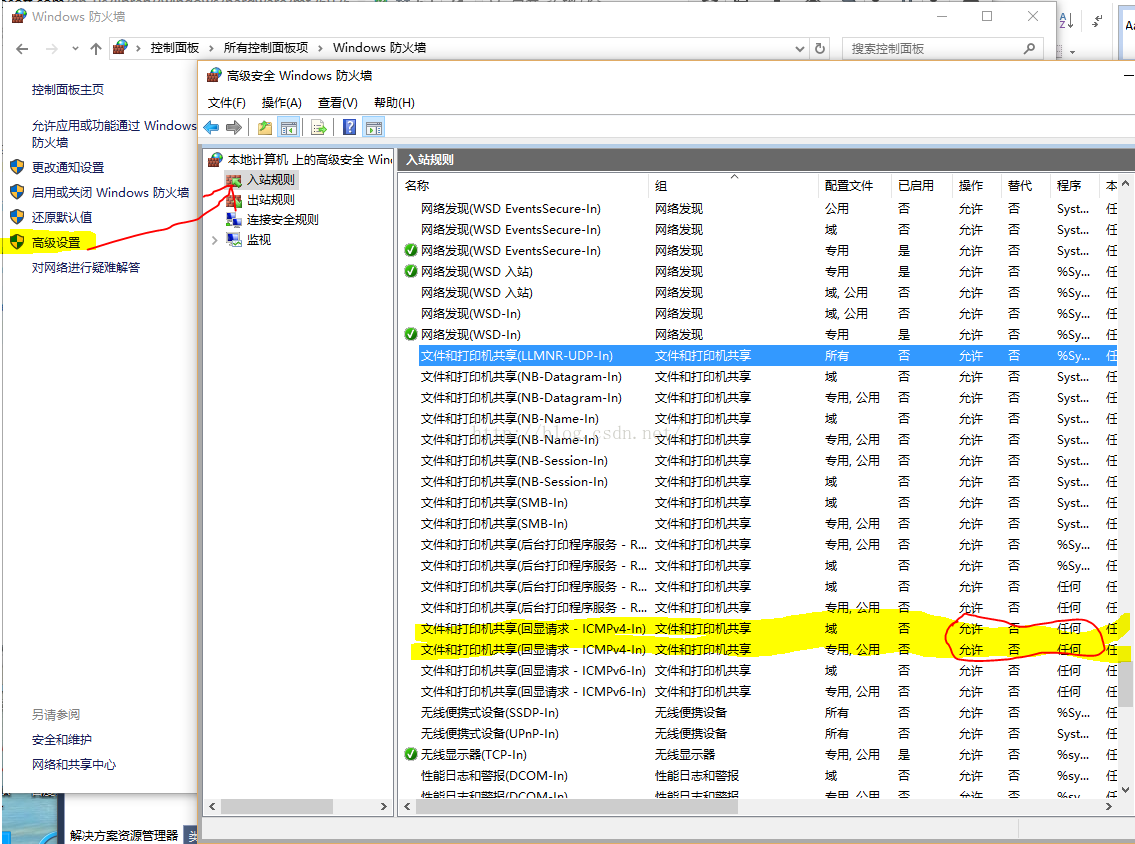1135x844 pixels.
Task: Select 出站规则 in the tree
Action: (x=270, y=200)
